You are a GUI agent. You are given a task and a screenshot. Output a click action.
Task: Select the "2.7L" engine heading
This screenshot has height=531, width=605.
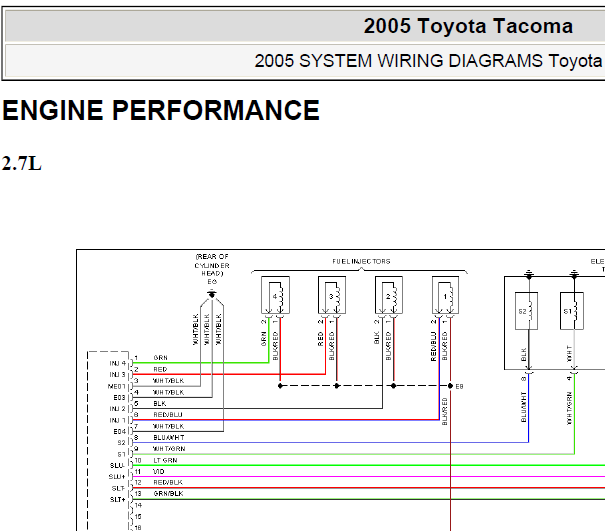pos(22,164)
